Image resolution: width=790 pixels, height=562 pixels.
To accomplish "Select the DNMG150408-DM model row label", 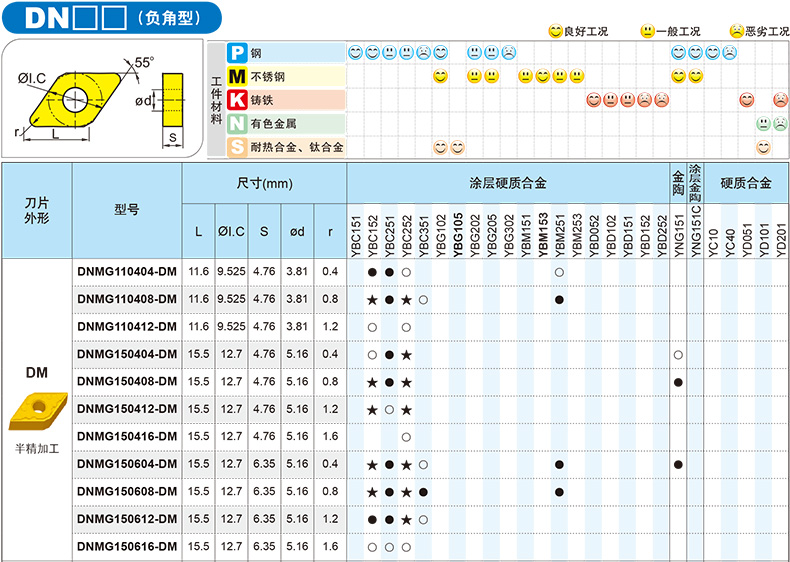I will tap(127, 382).
